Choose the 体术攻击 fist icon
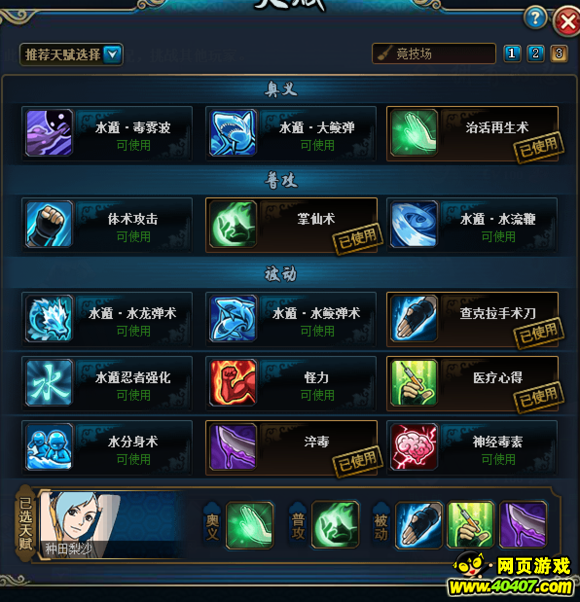Image resolution: width=580 pixels, height=602 pixels. pos(49,224)
